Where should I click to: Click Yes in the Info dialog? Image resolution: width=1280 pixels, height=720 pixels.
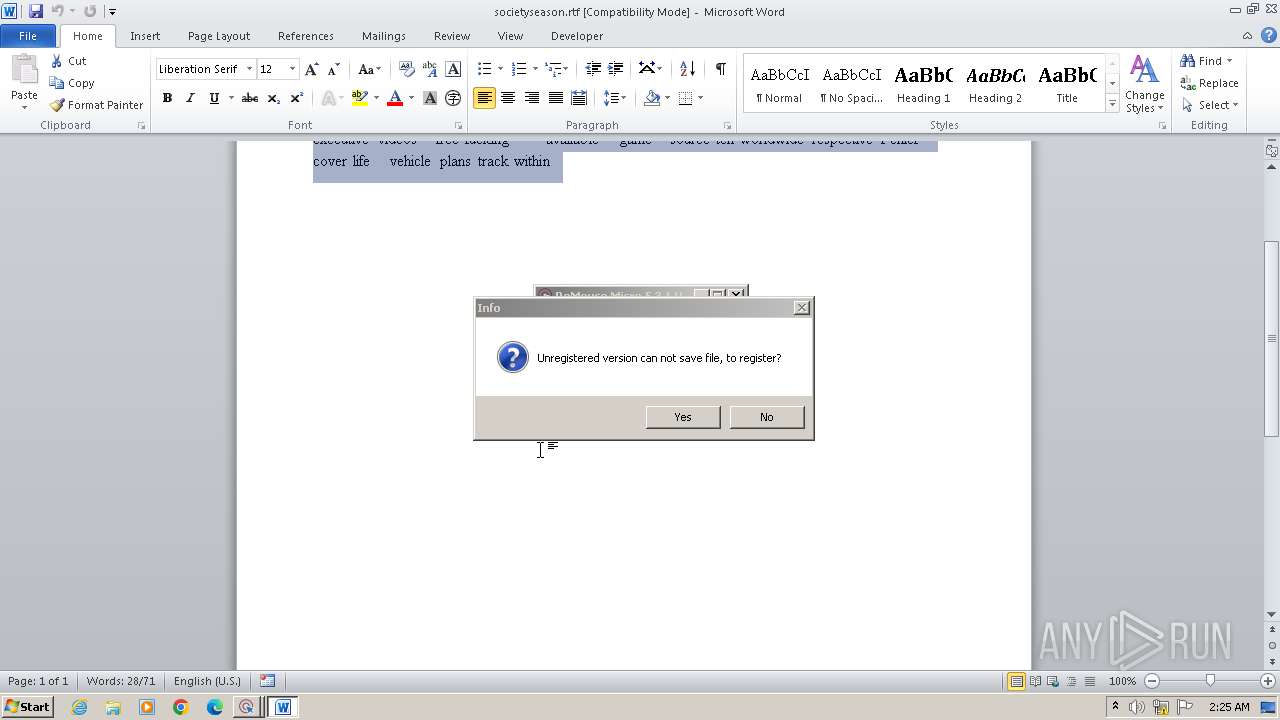click(683, 417)
